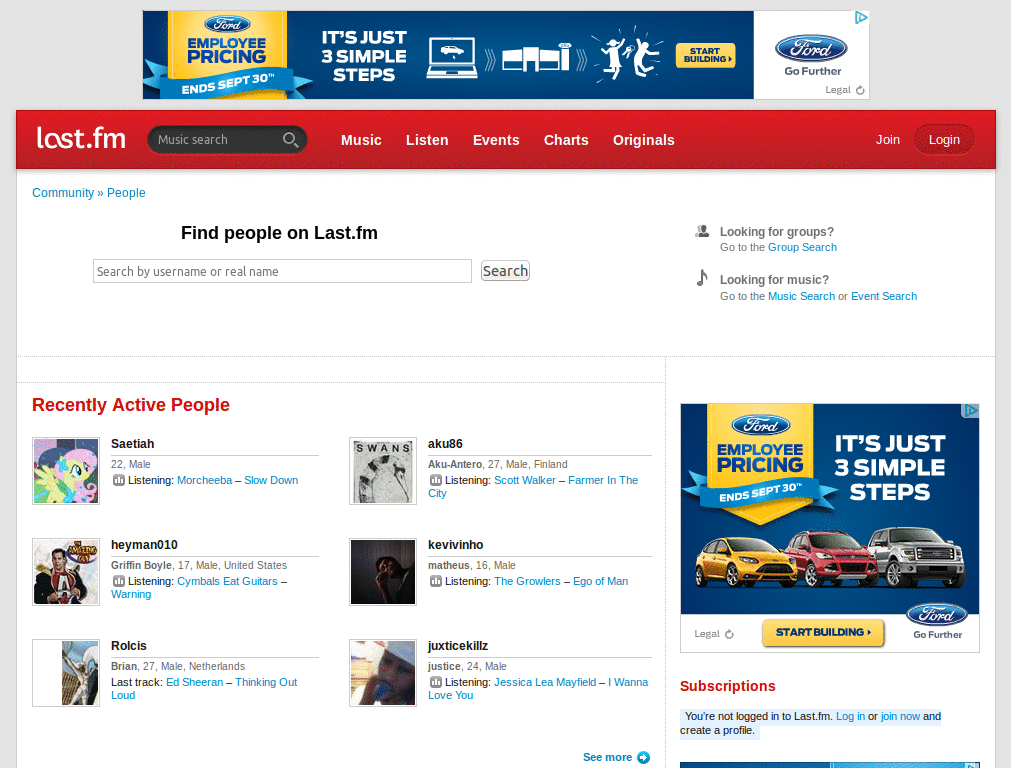Click the Log in link under Subscriptions
This screenshot has height=768, width=1024.
coord(850,716)
